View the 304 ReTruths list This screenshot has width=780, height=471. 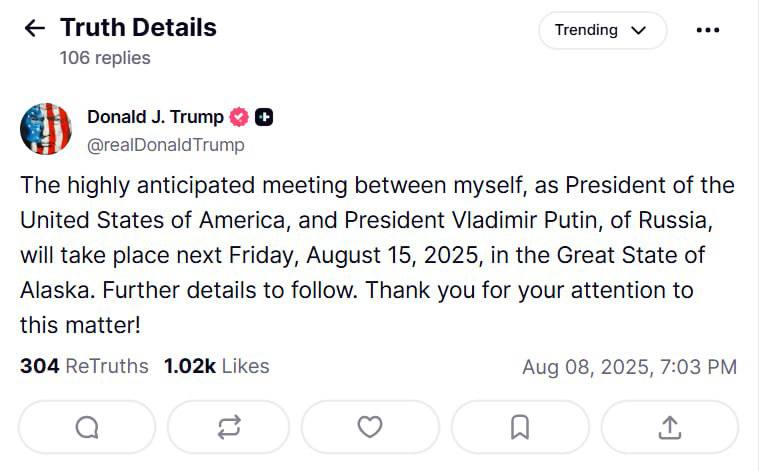[x=84, y=366]
